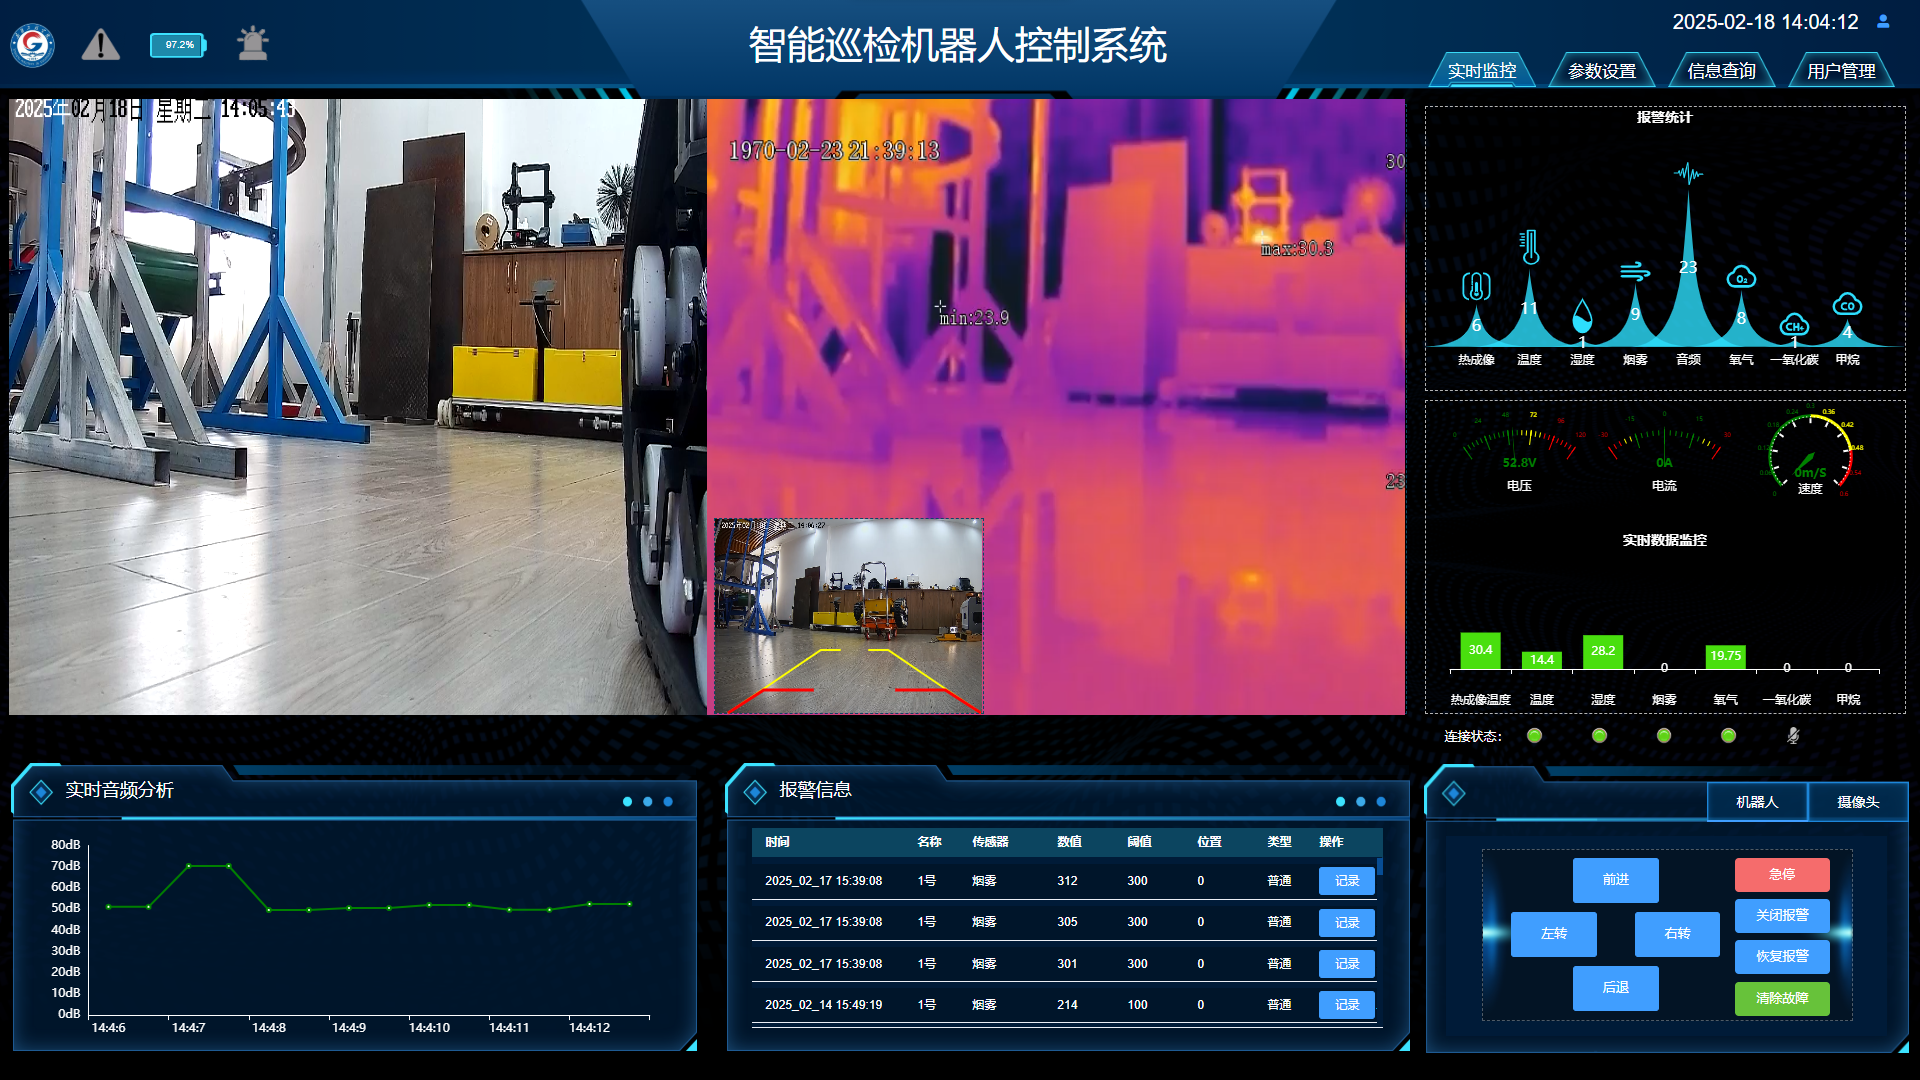Click the green 14.4 温度 bar
The height and width of the screenshot is (1080, 1920).
click(x=1542, y=660)
